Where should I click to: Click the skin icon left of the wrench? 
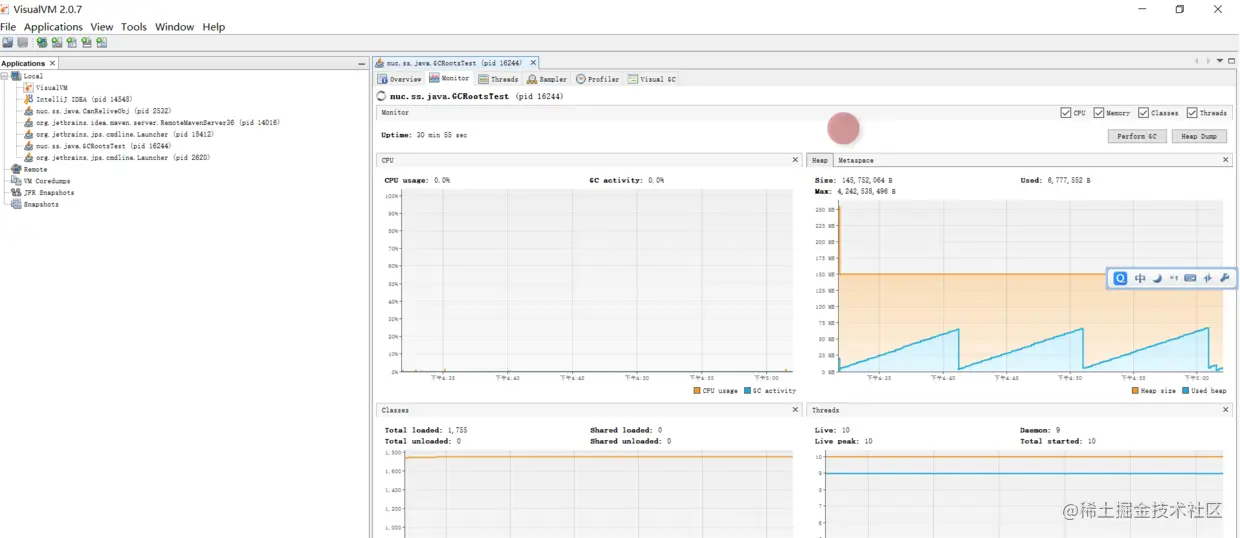1207,279
